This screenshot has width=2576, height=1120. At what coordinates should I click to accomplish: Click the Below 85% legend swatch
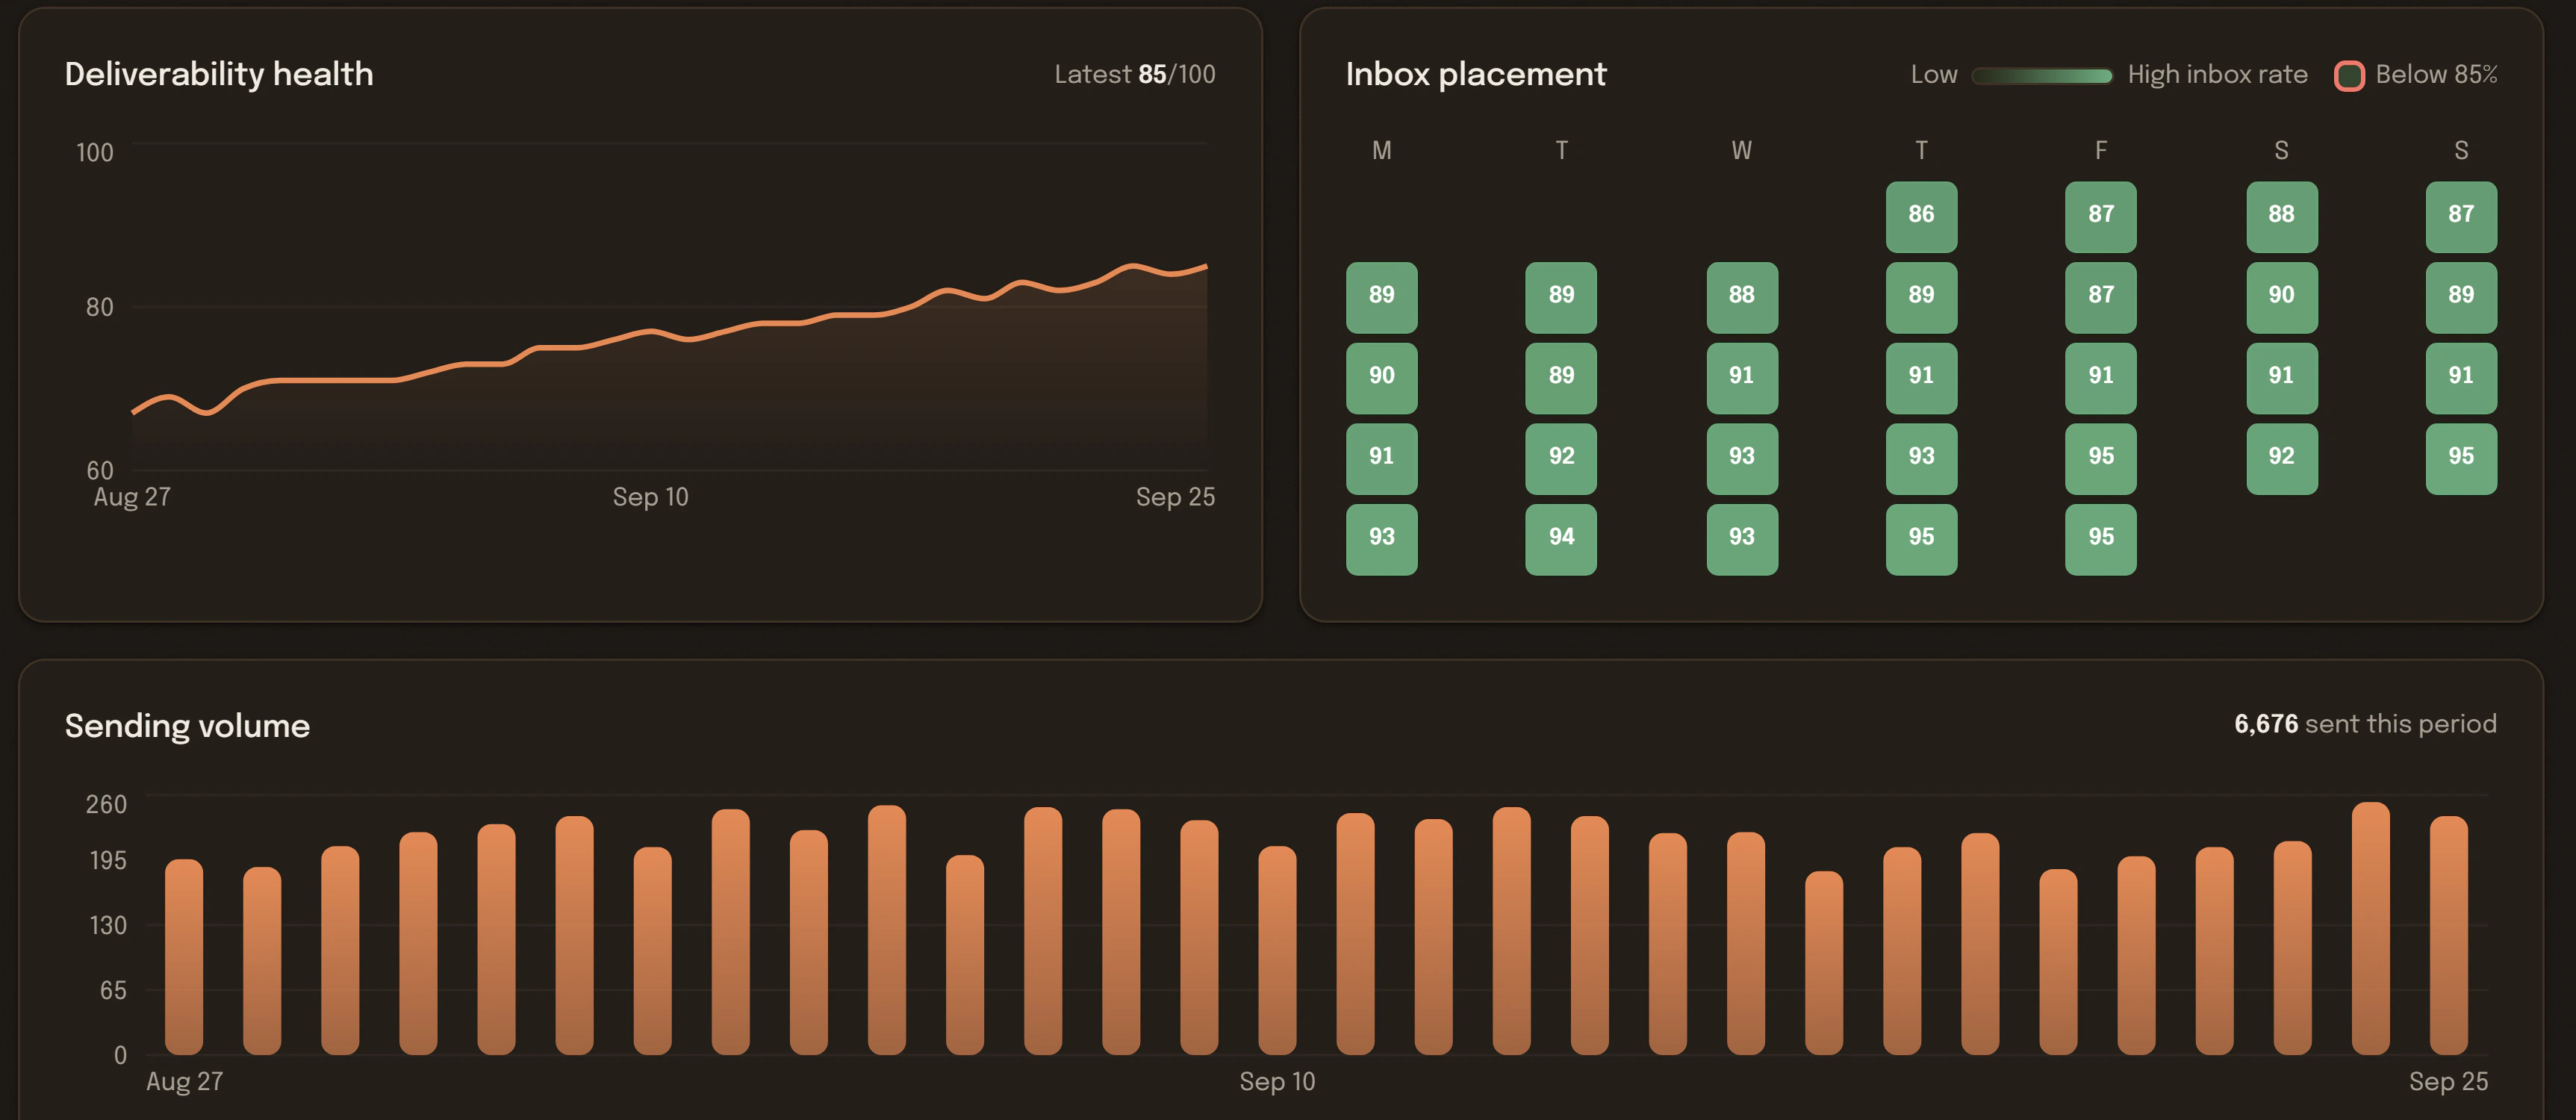2348,75
